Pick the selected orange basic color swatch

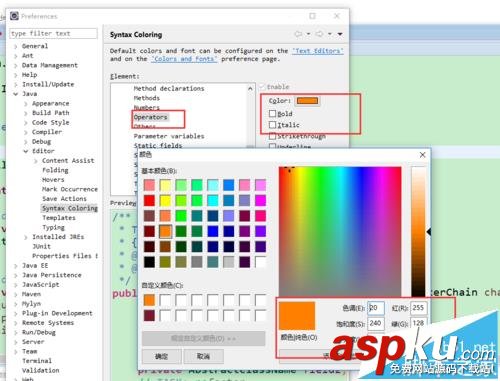tap(165, 231)
